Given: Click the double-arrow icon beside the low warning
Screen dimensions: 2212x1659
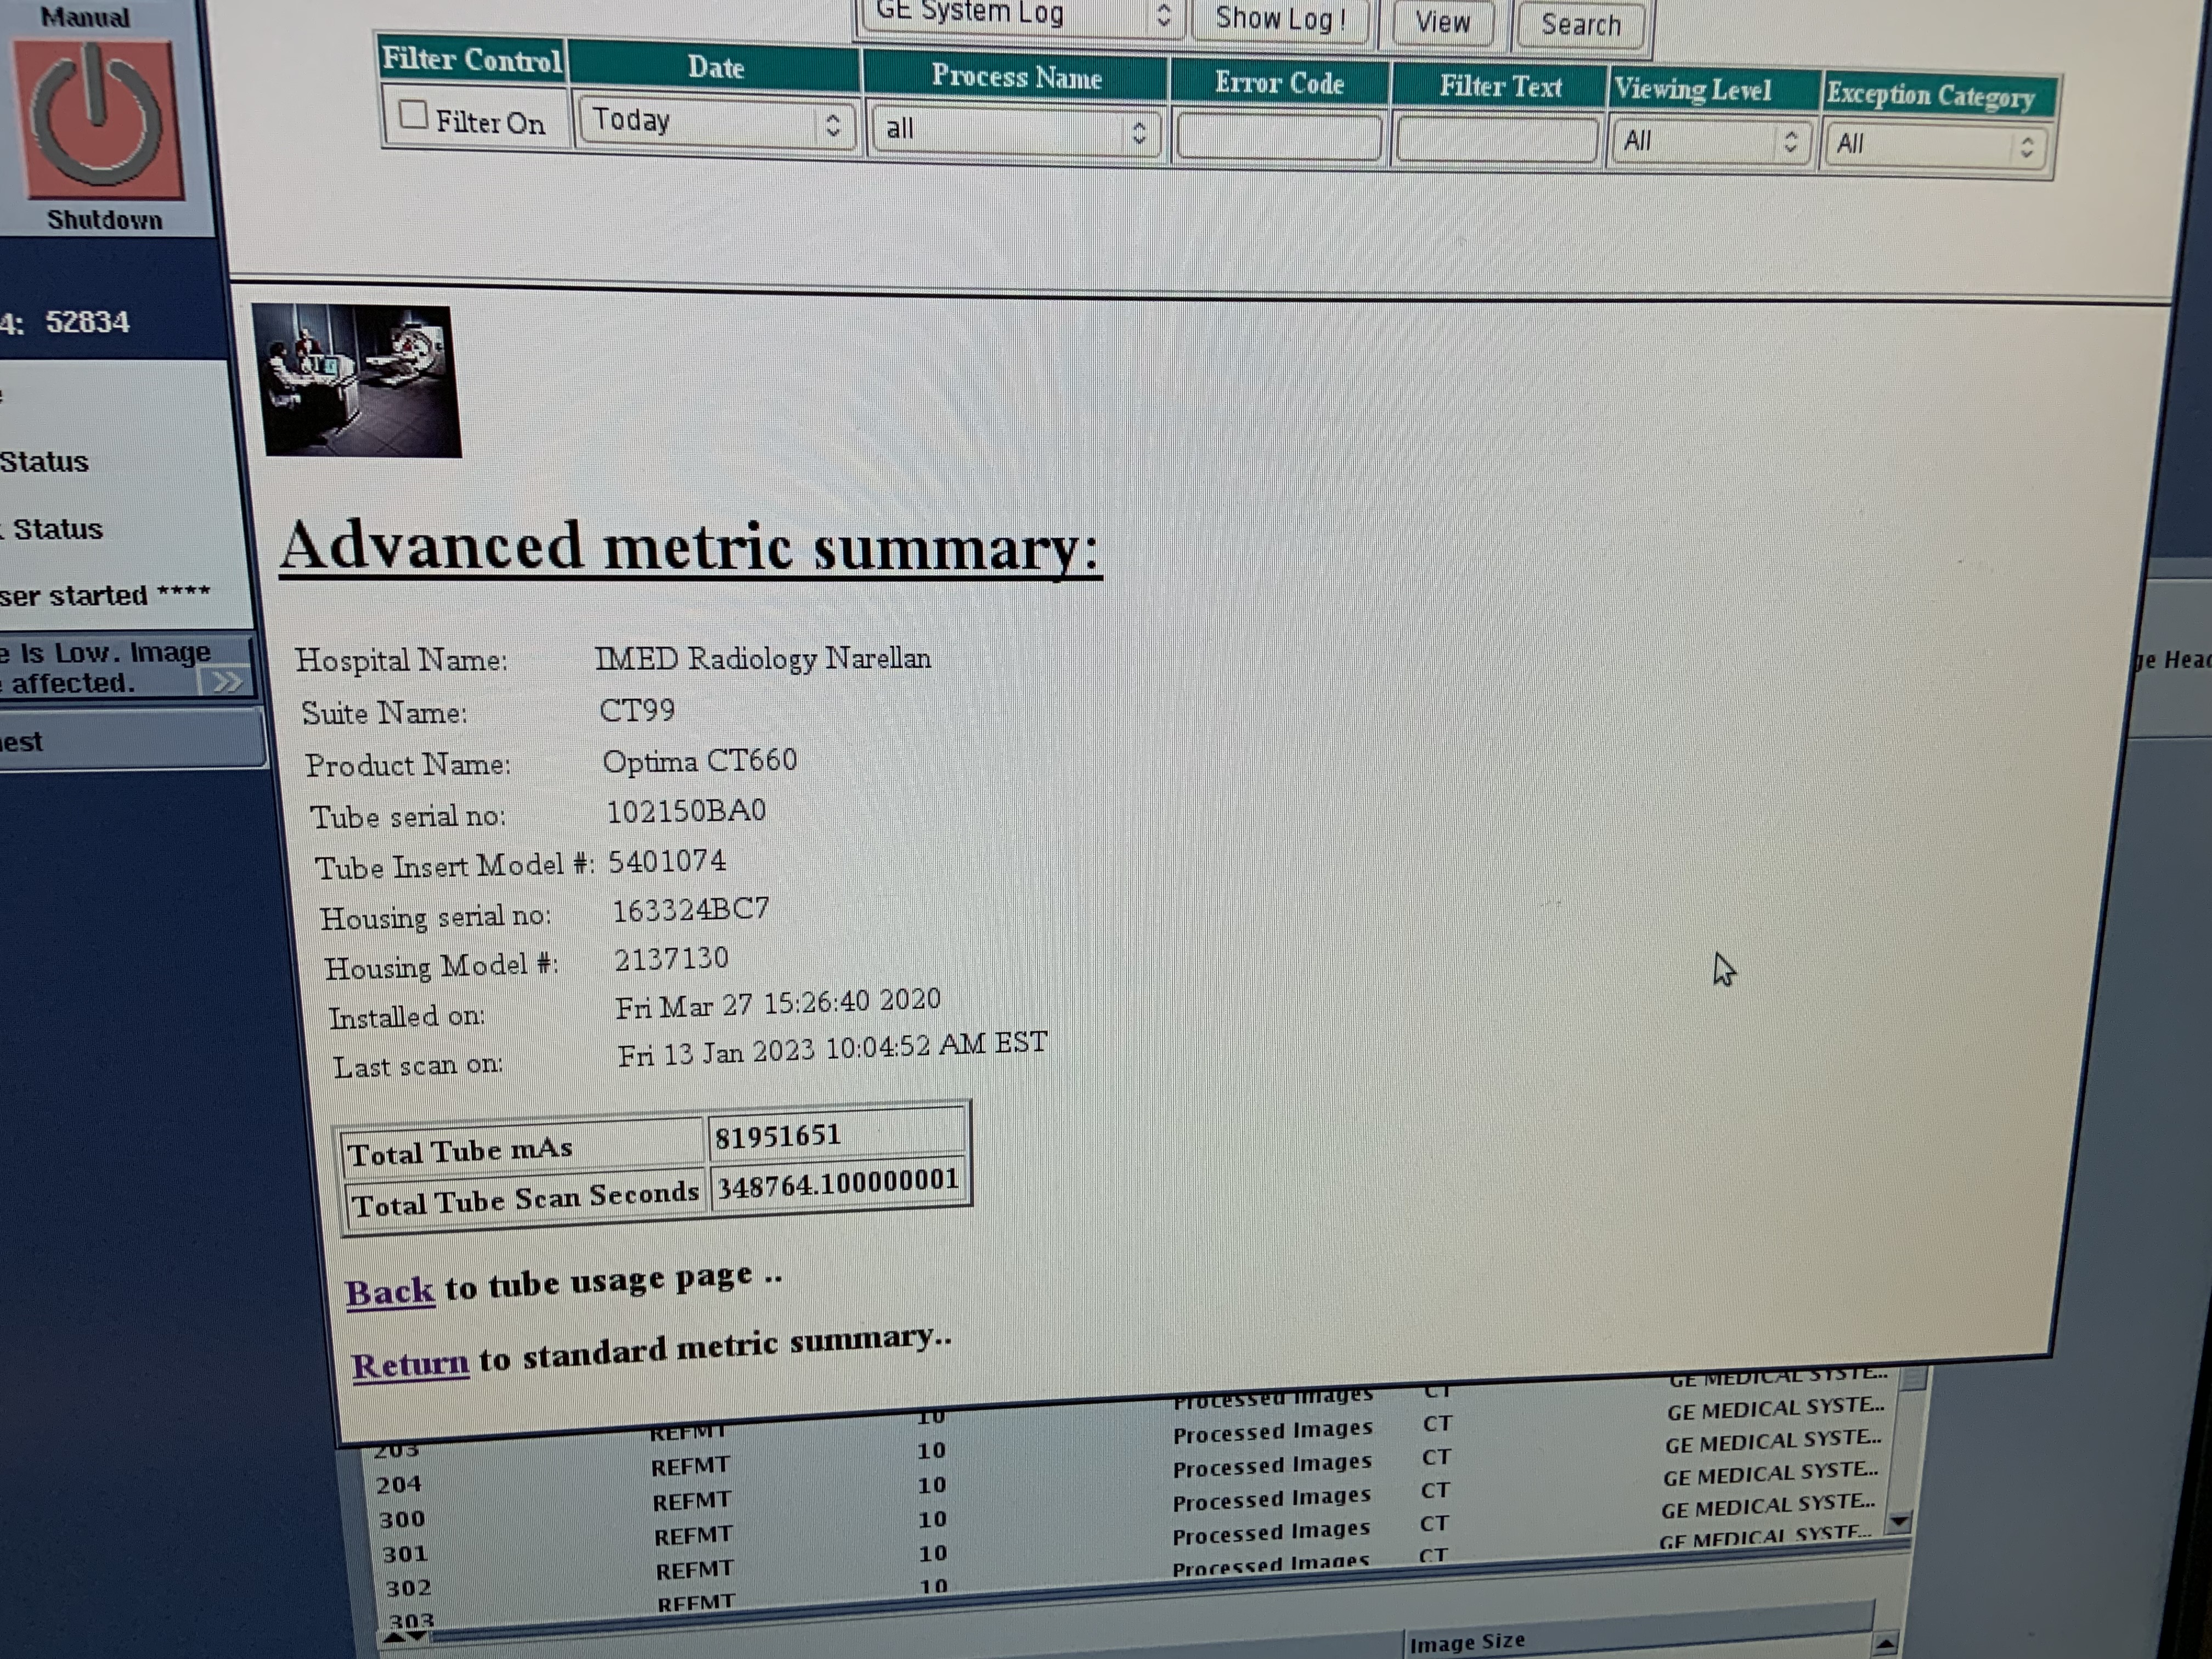Looking at the screenshot, I should coord(226,682).
